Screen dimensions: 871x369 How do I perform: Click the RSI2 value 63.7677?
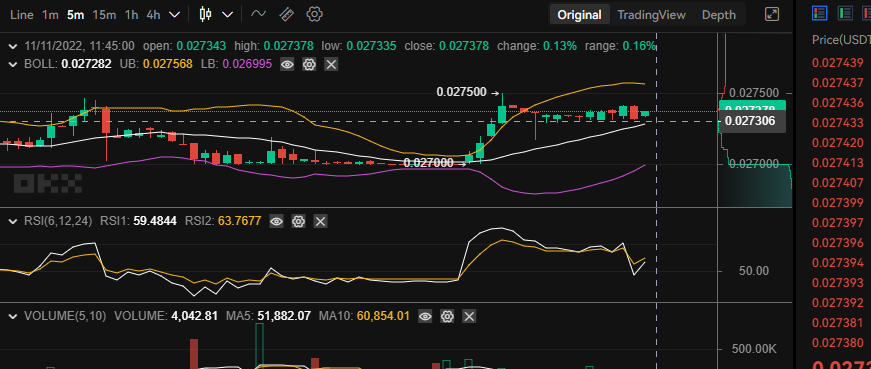click(239, 222)
